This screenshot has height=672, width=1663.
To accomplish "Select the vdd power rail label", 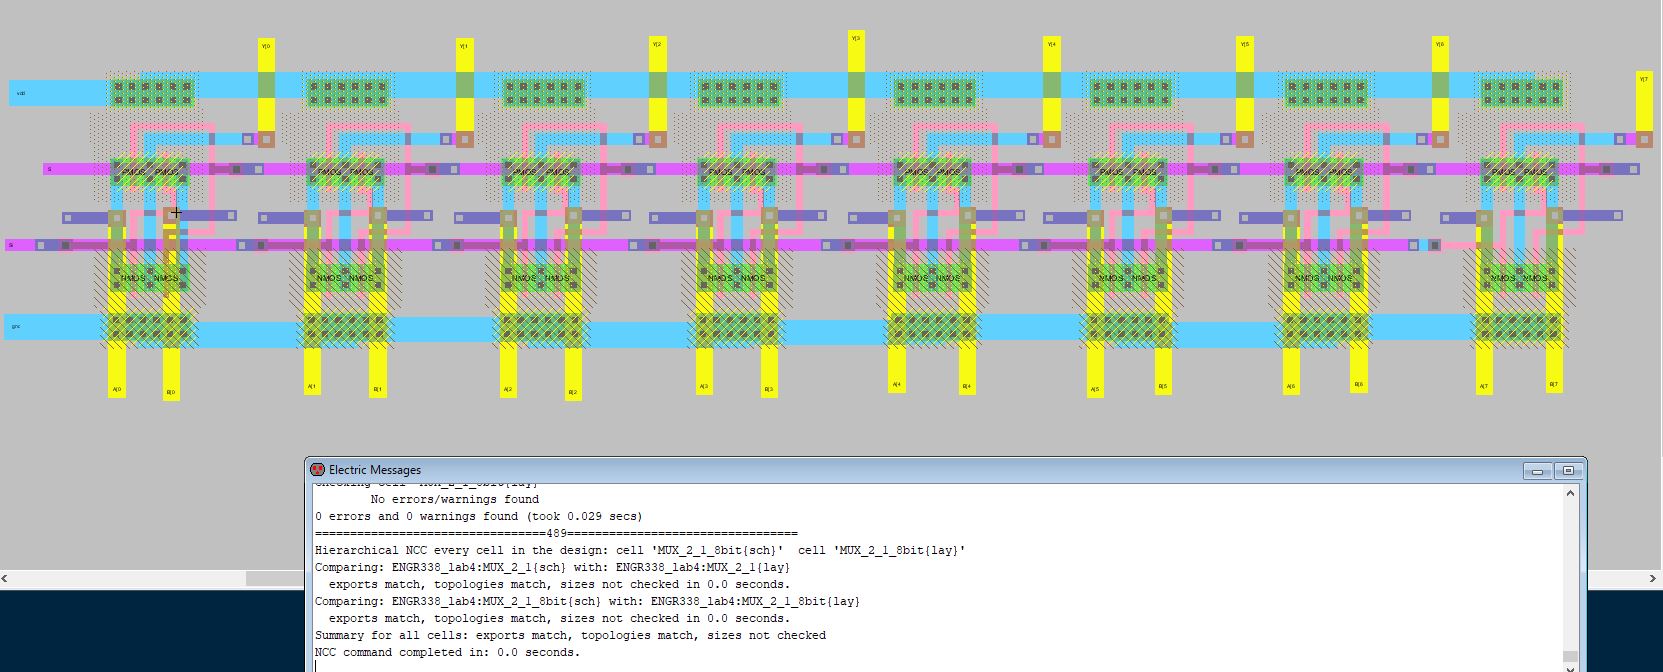I will point(21,94).
